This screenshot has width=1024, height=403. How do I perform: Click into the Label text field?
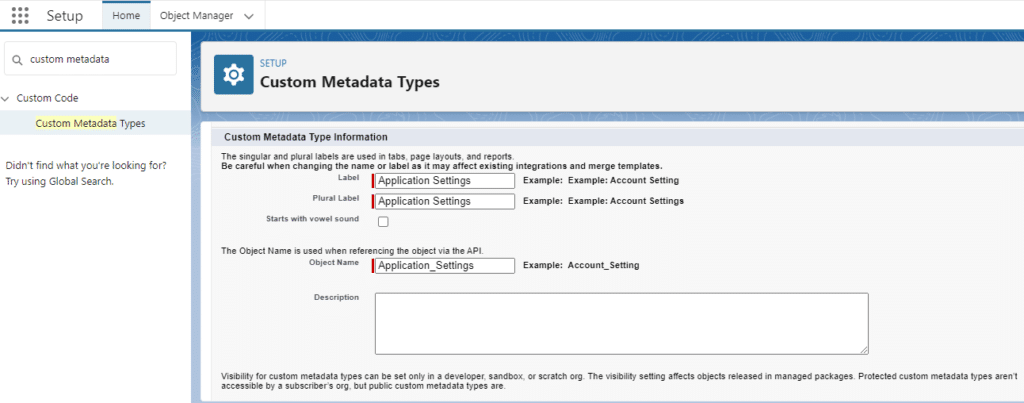tap(445, 181)
